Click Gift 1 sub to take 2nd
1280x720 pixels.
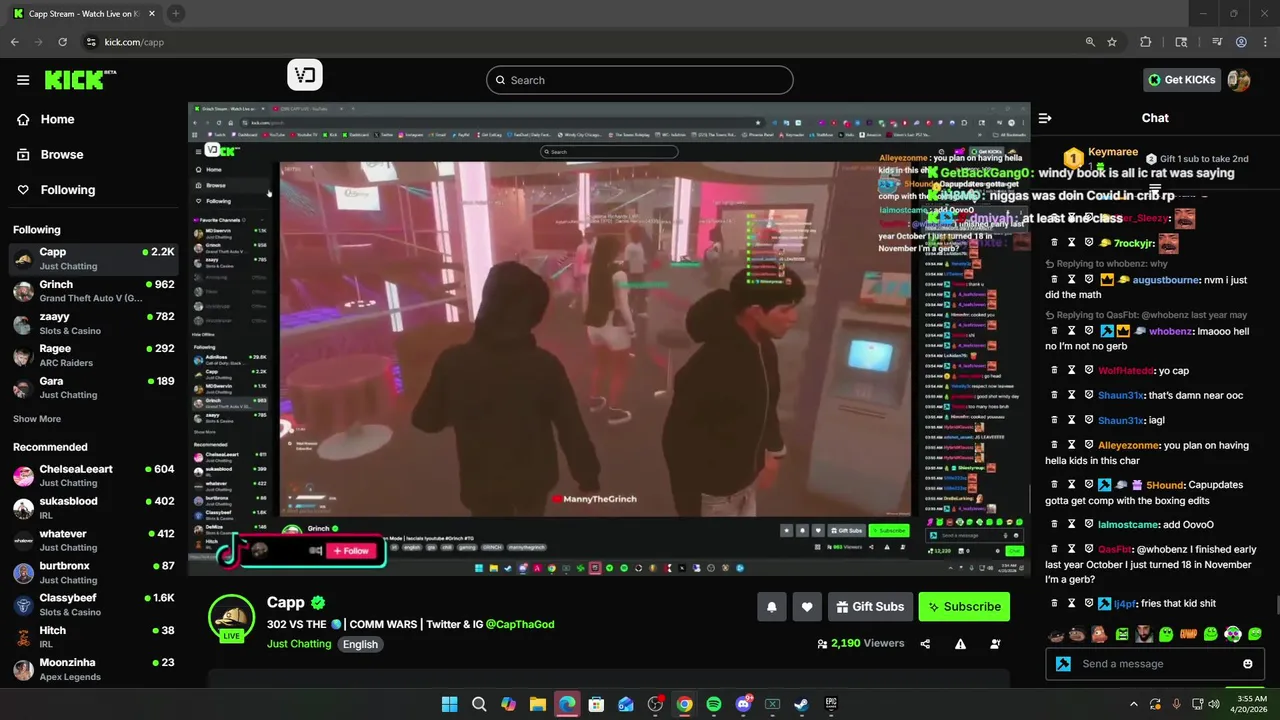(x=1197, y=159)
